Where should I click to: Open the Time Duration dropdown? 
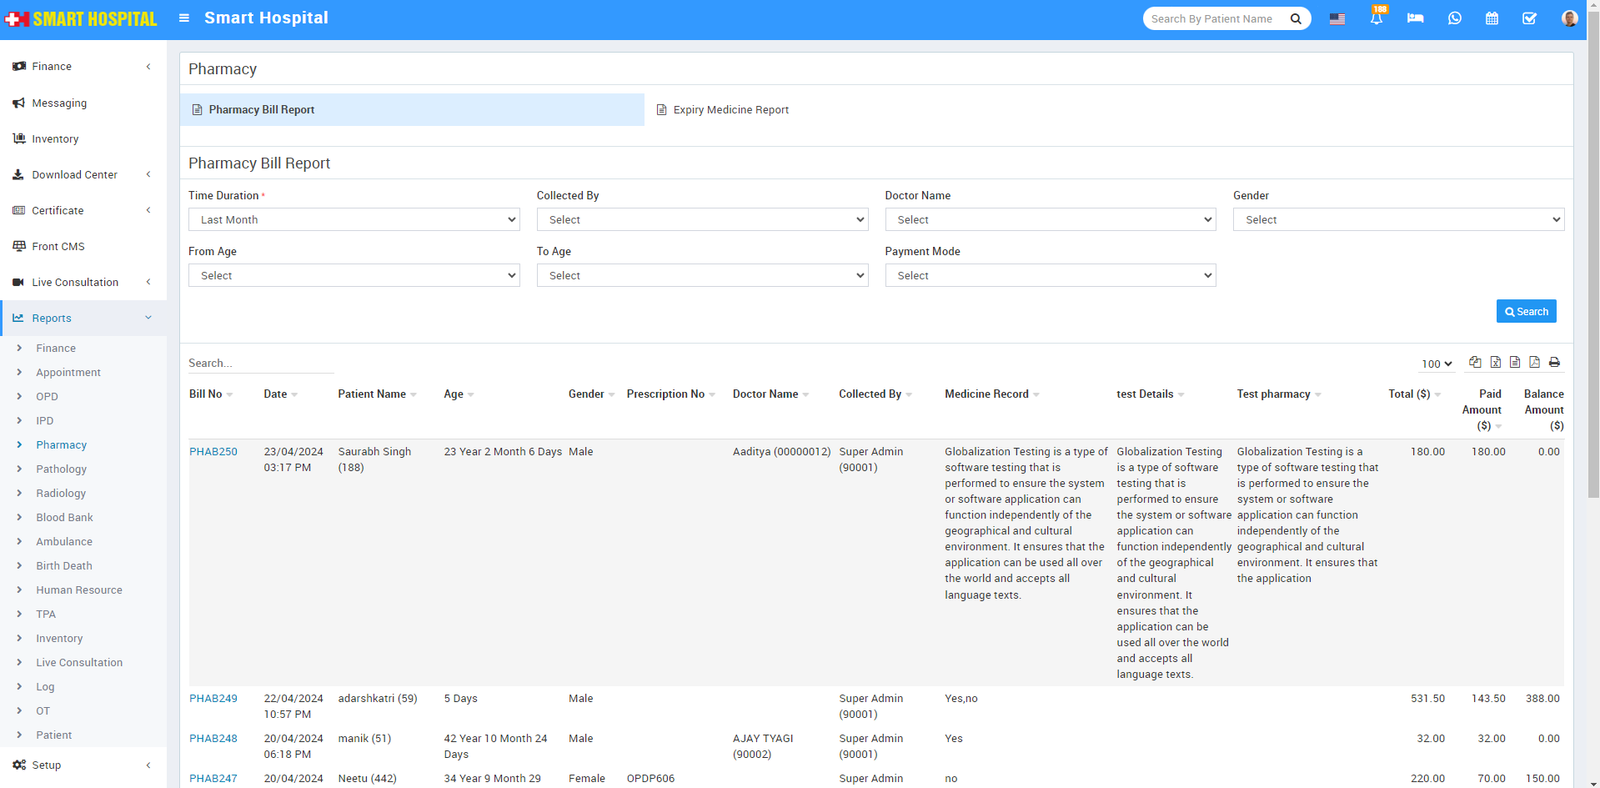tap(354, 220)
